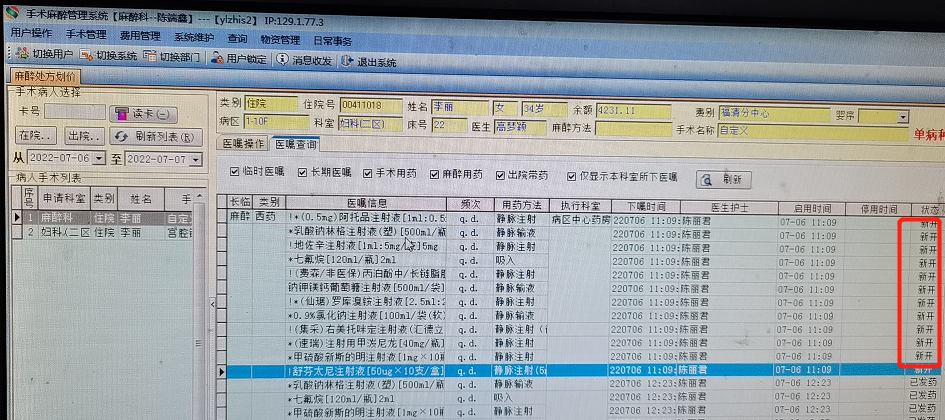Select patient row 1 麻醉科 李丽
945x420 pixels.
click(x=110, y=218)
